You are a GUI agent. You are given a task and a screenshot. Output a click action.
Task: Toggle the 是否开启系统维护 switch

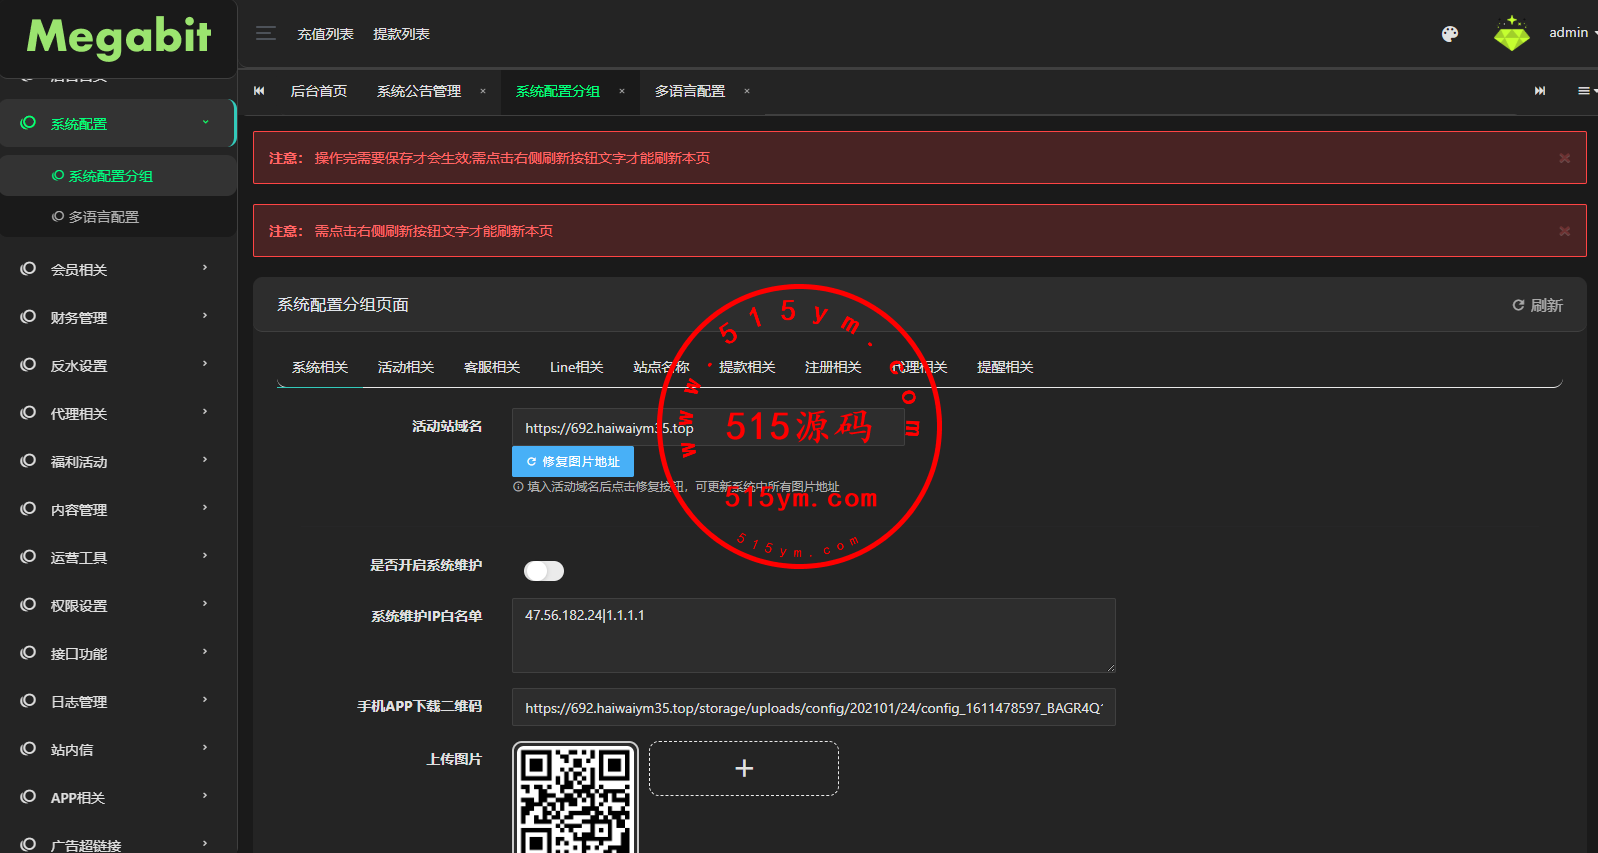coord(544,570)
